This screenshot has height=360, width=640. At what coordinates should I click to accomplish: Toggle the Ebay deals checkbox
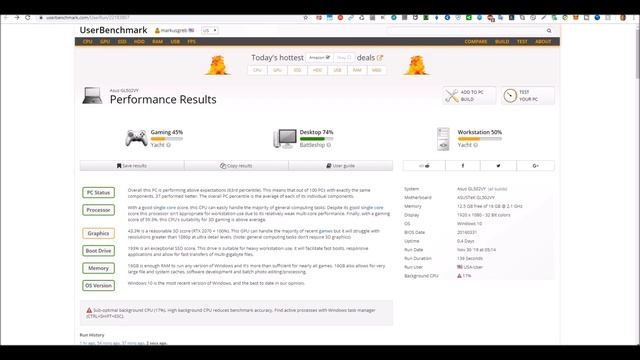coord(349,58)
